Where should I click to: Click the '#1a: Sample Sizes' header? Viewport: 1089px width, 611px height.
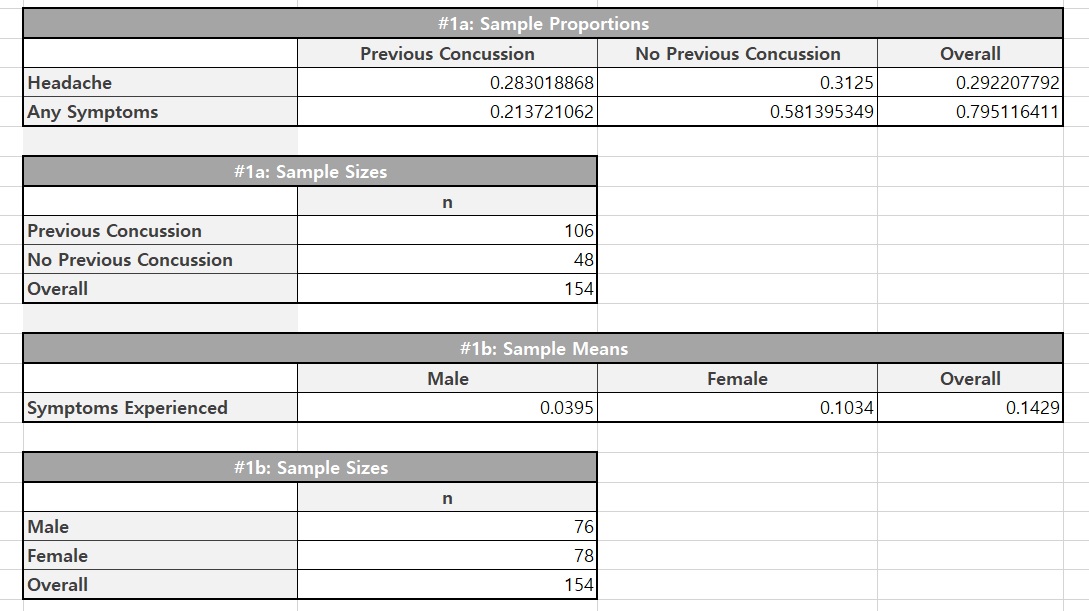point(310,171)
